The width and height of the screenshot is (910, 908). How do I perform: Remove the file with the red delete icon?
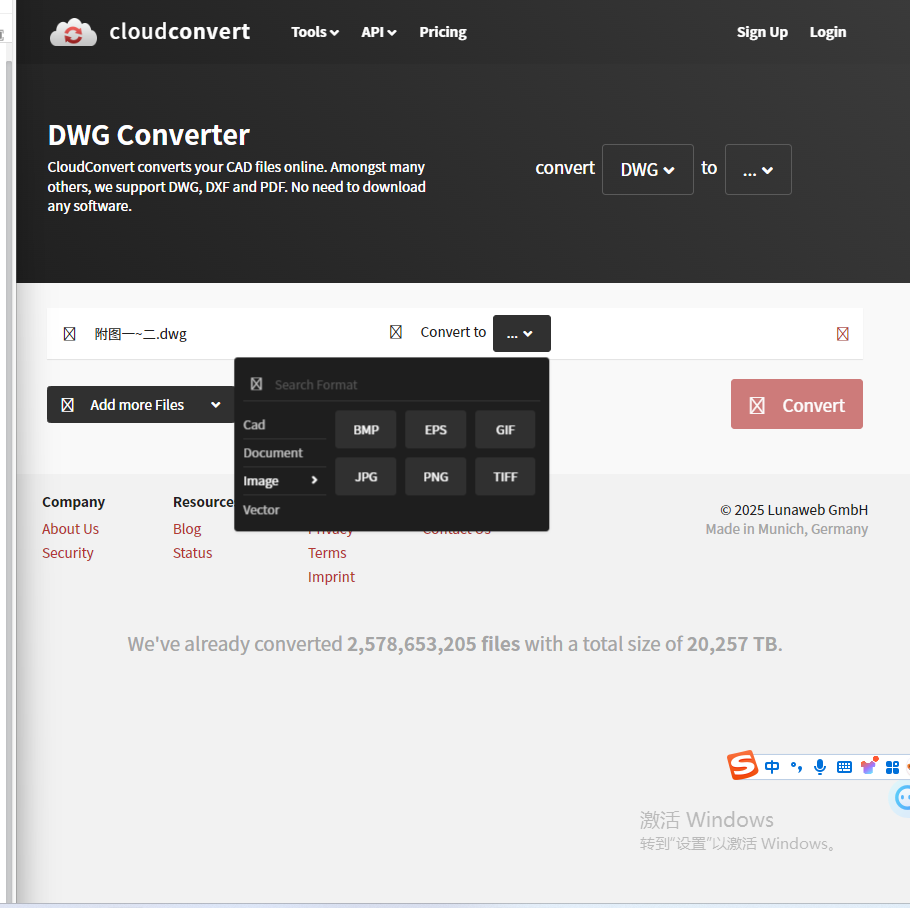tap(843, 334)
